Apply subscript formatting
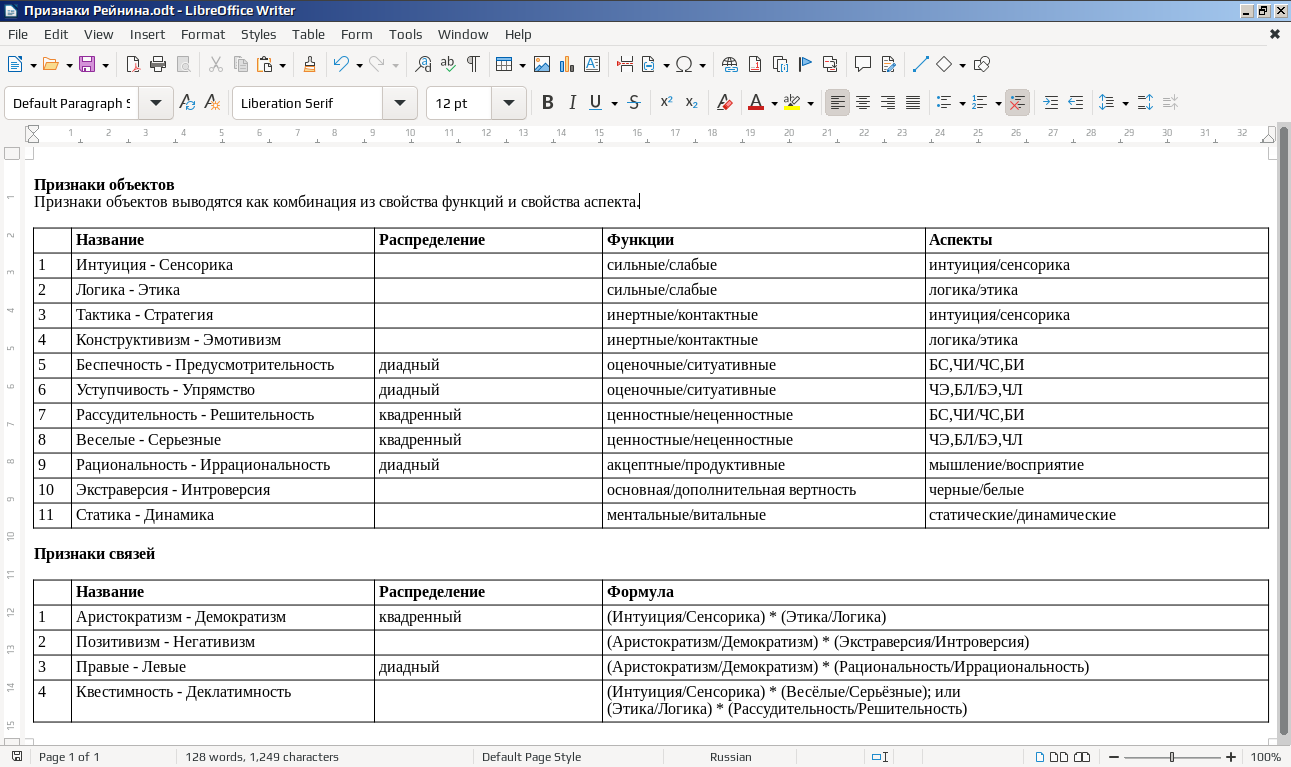 (x=691, y=103)
